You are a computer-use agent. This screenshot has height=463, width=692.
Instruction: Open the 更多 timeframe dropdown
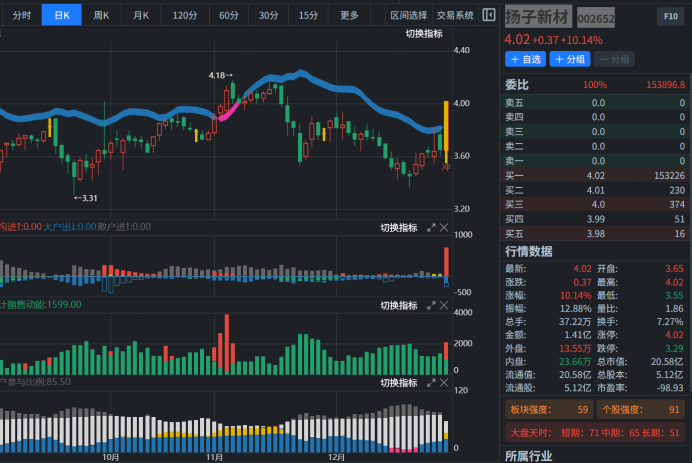[x=349, y=15]
